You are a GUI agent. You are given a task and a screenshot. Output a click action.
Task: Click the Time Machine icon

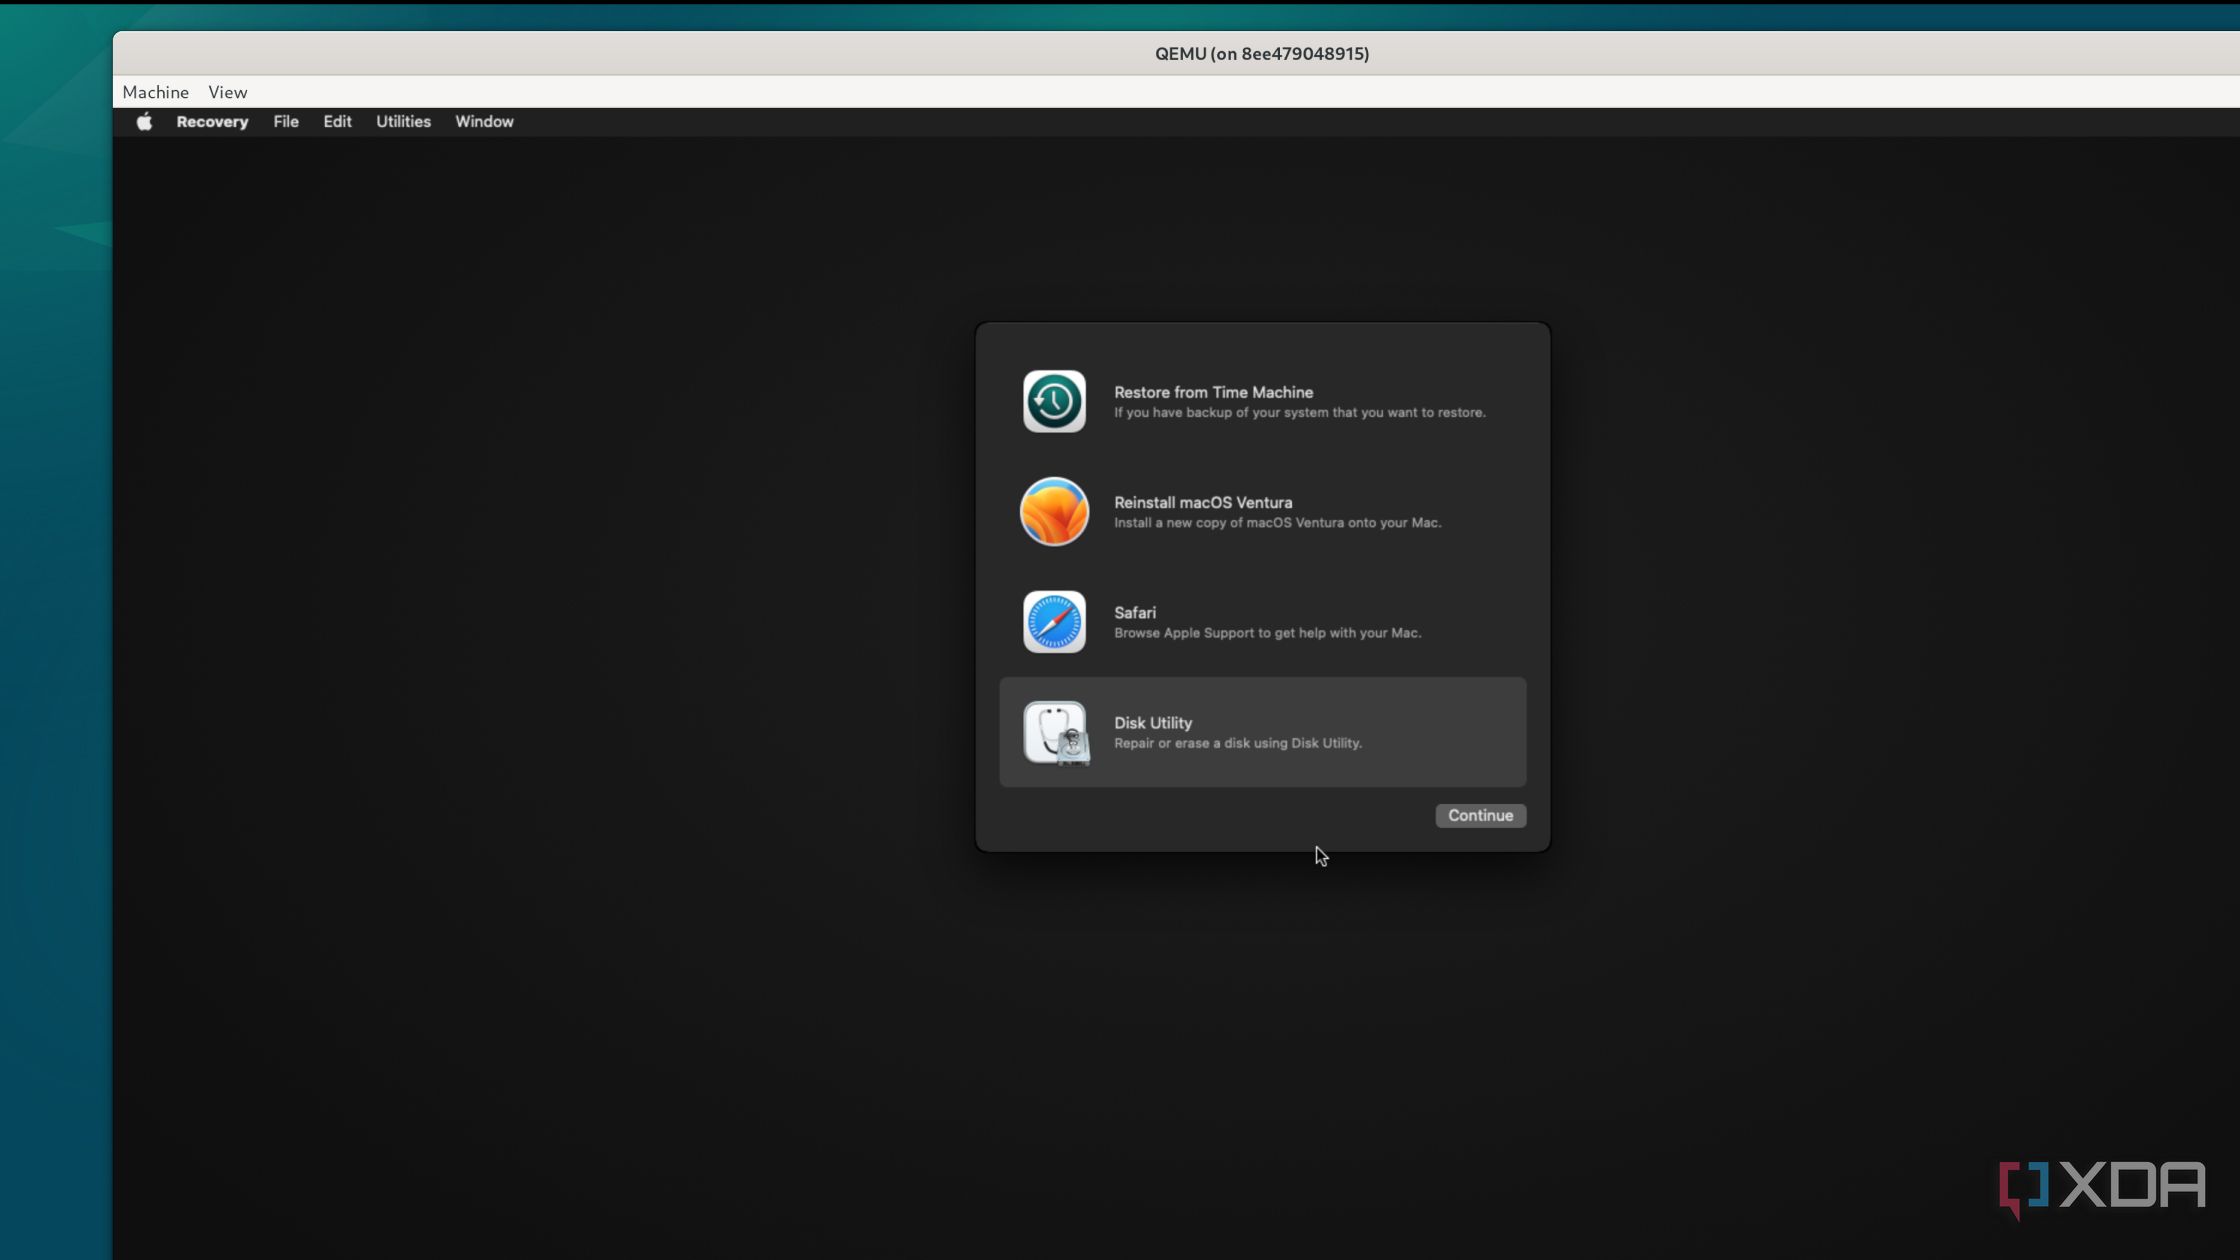pyautogui.click(x=1054, y=401)
